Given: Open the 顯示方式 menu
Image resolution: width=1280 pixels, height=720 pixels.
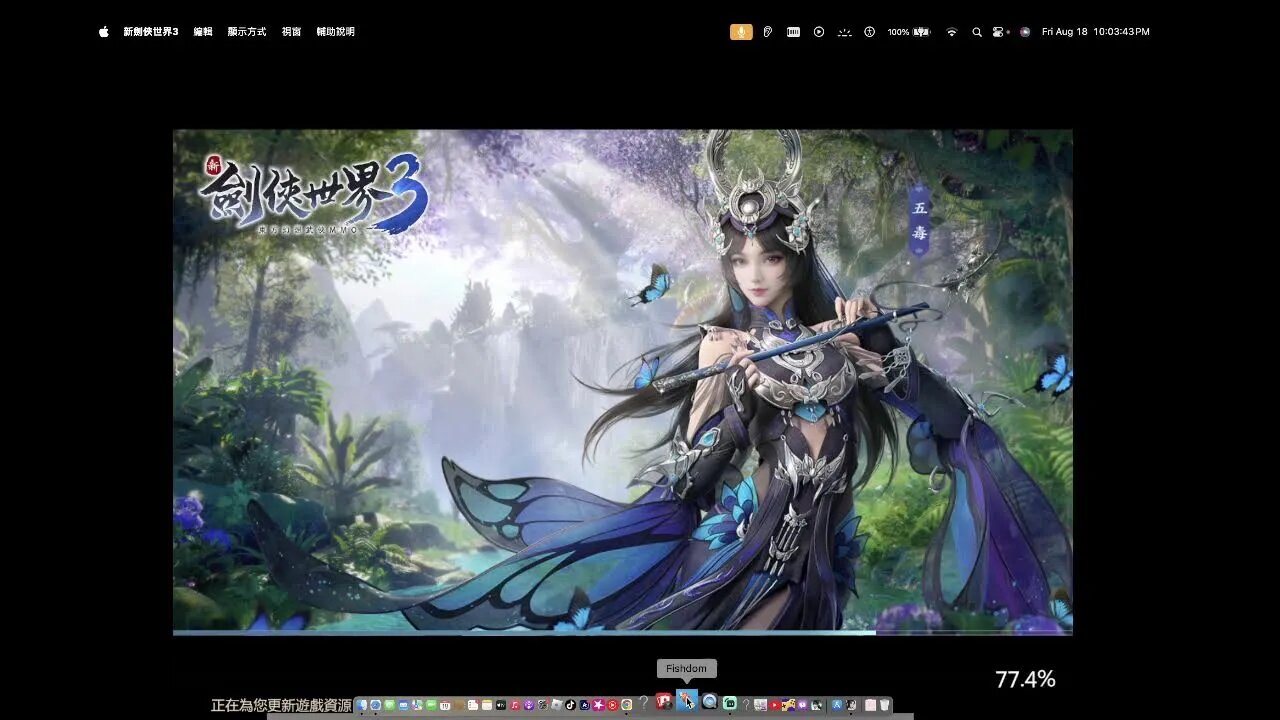Looking at the screenshot, I should [247, 32].
